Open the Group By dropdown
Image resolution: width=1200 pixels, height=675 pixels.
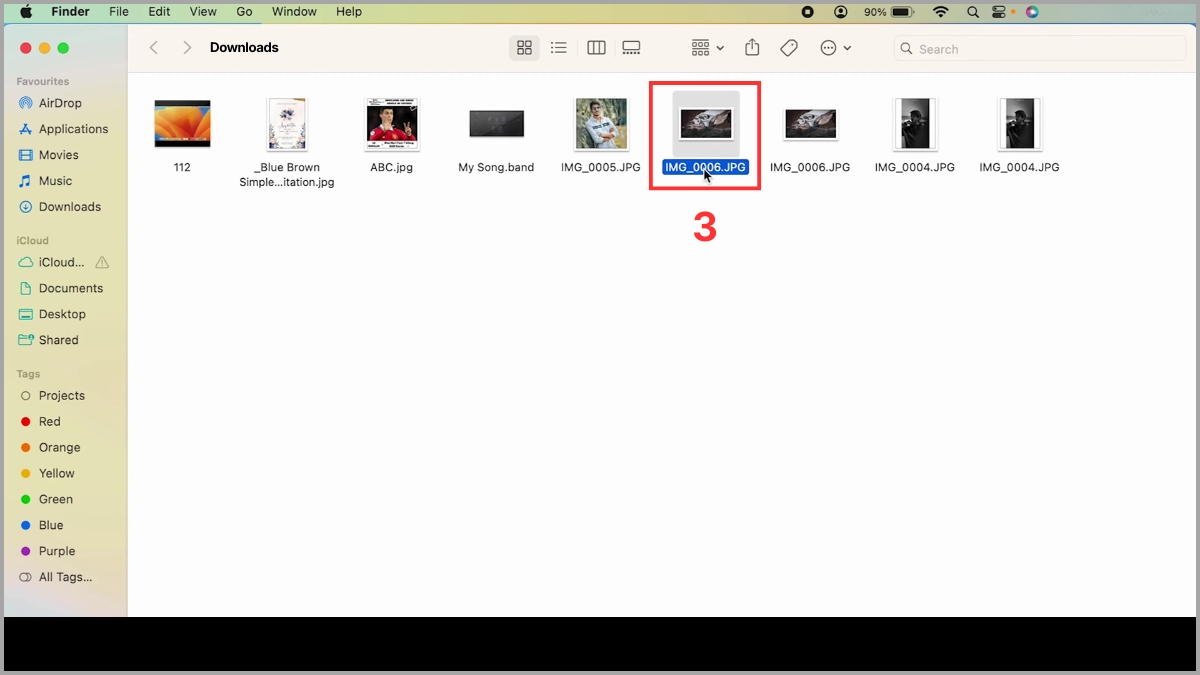click(707, 48)
